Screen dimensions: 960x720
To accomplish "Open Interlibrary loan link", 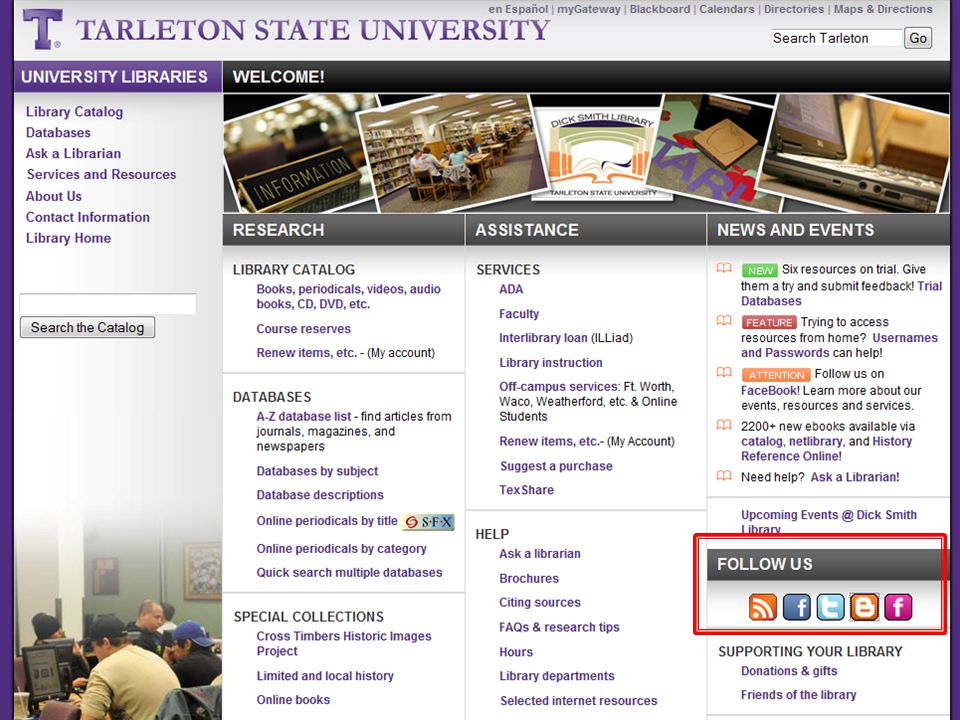I will click(x=543, y=338).
